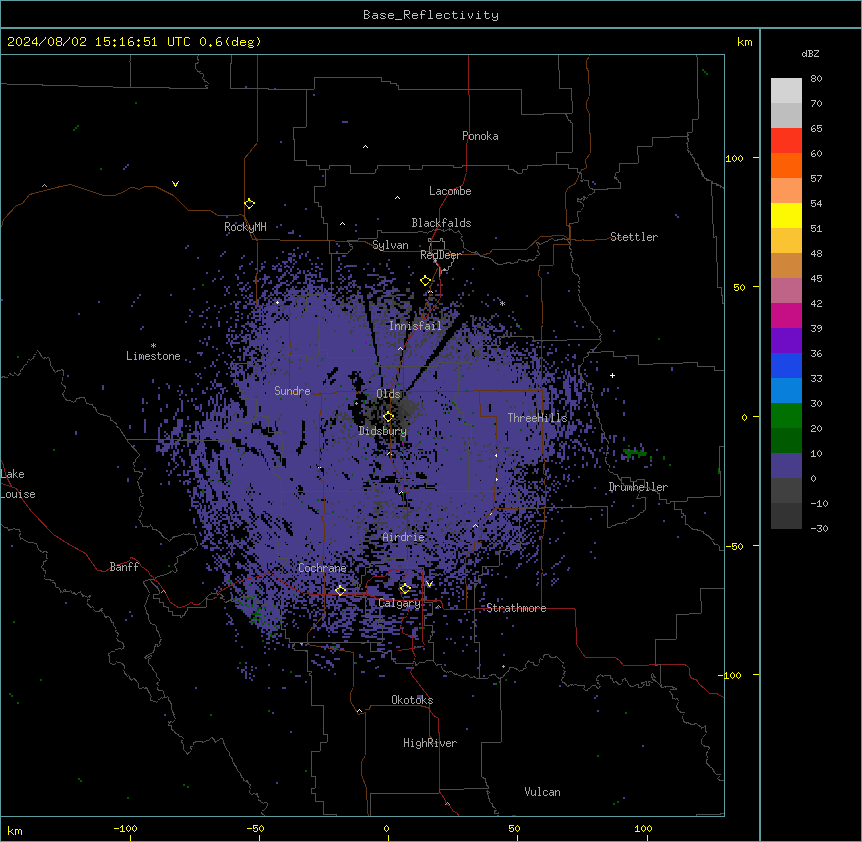The height and width of the screenshot is (842, 862).
Task: Click the Strathmore label
Action: tap(516, 608)
